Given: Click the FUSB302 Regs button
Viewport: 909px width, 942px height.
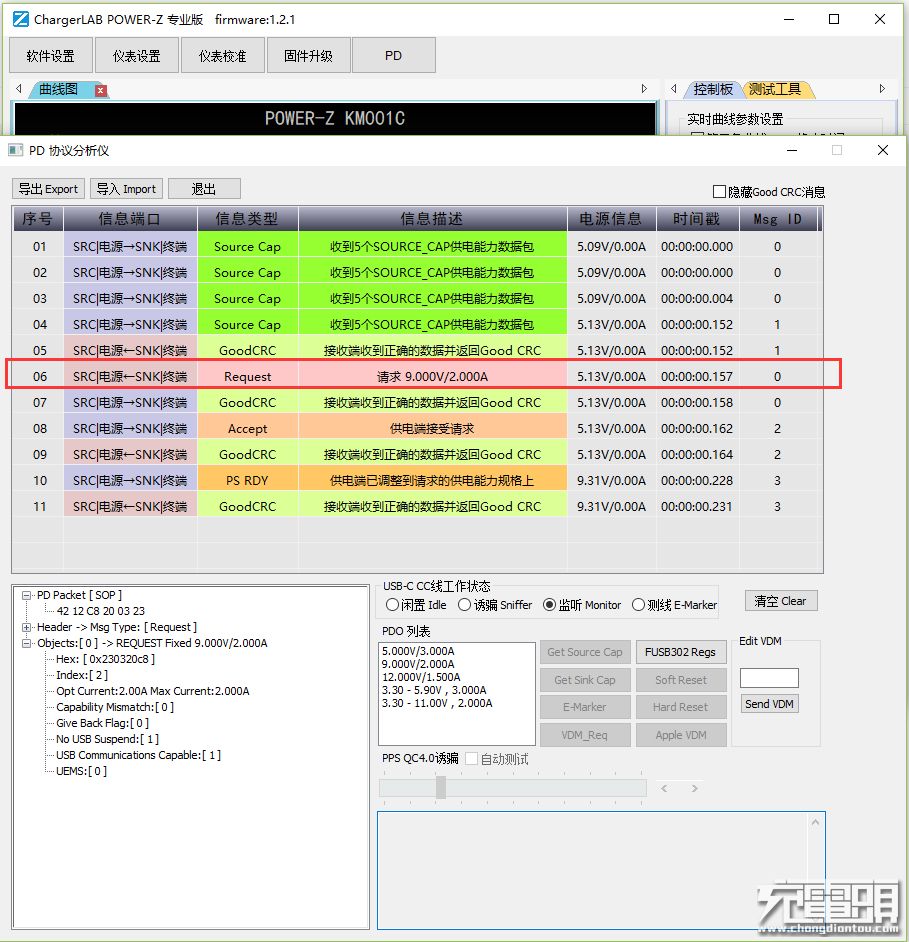Looking at the screenshot, I should (x=681, y=652).
